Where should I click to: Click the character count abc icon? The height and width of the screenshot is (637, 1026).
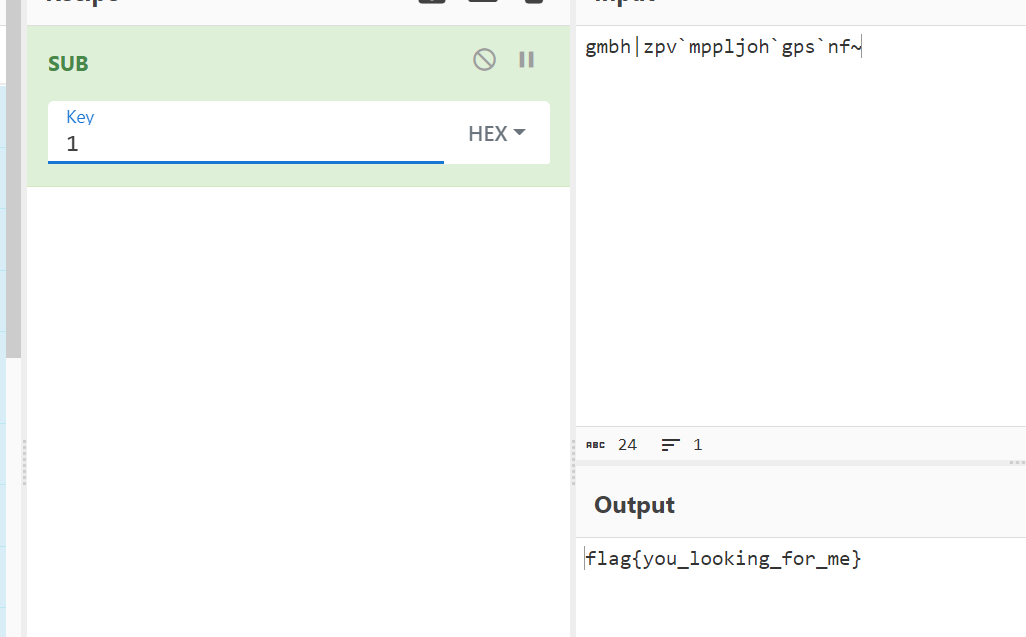(x=595, y=445)
